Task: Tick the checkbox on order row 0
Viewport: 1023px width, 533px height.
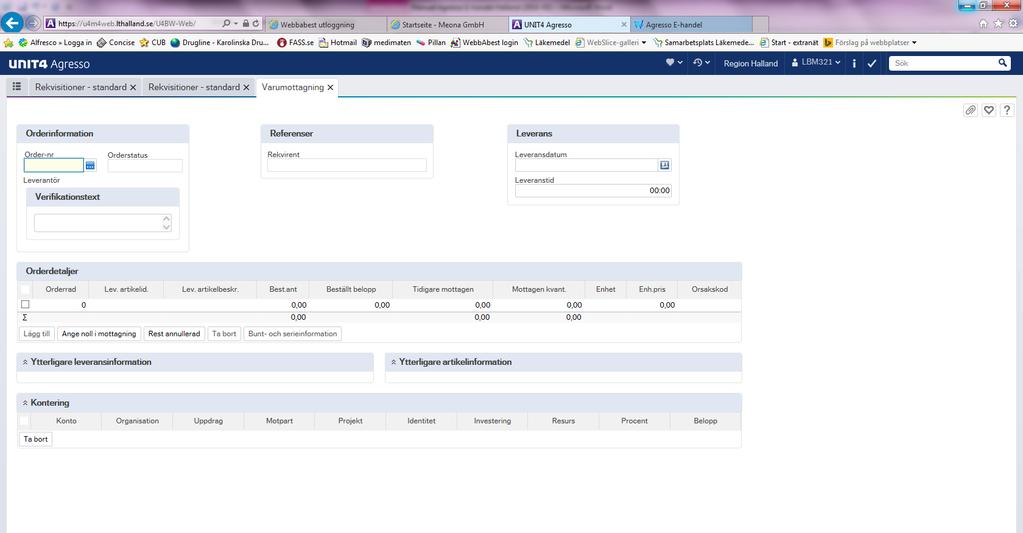Action: pyautogui.click(x=25, y=304)
